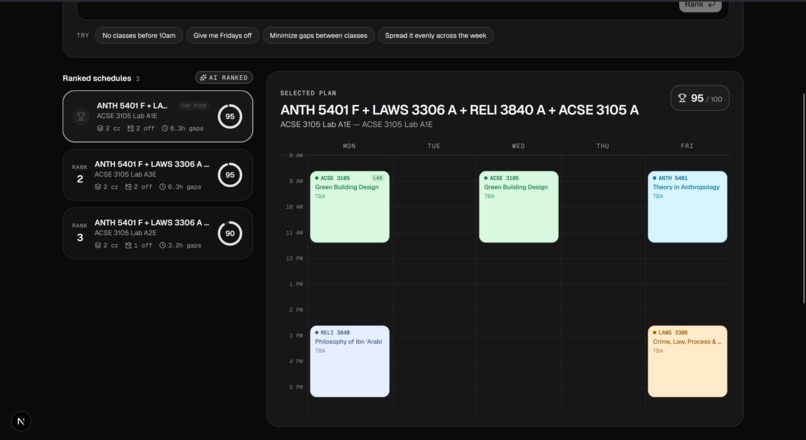The height and width of the screenshot is (440, 806).
Task: Click the Next.js N logo badge
Action: (x=21, y=421)
